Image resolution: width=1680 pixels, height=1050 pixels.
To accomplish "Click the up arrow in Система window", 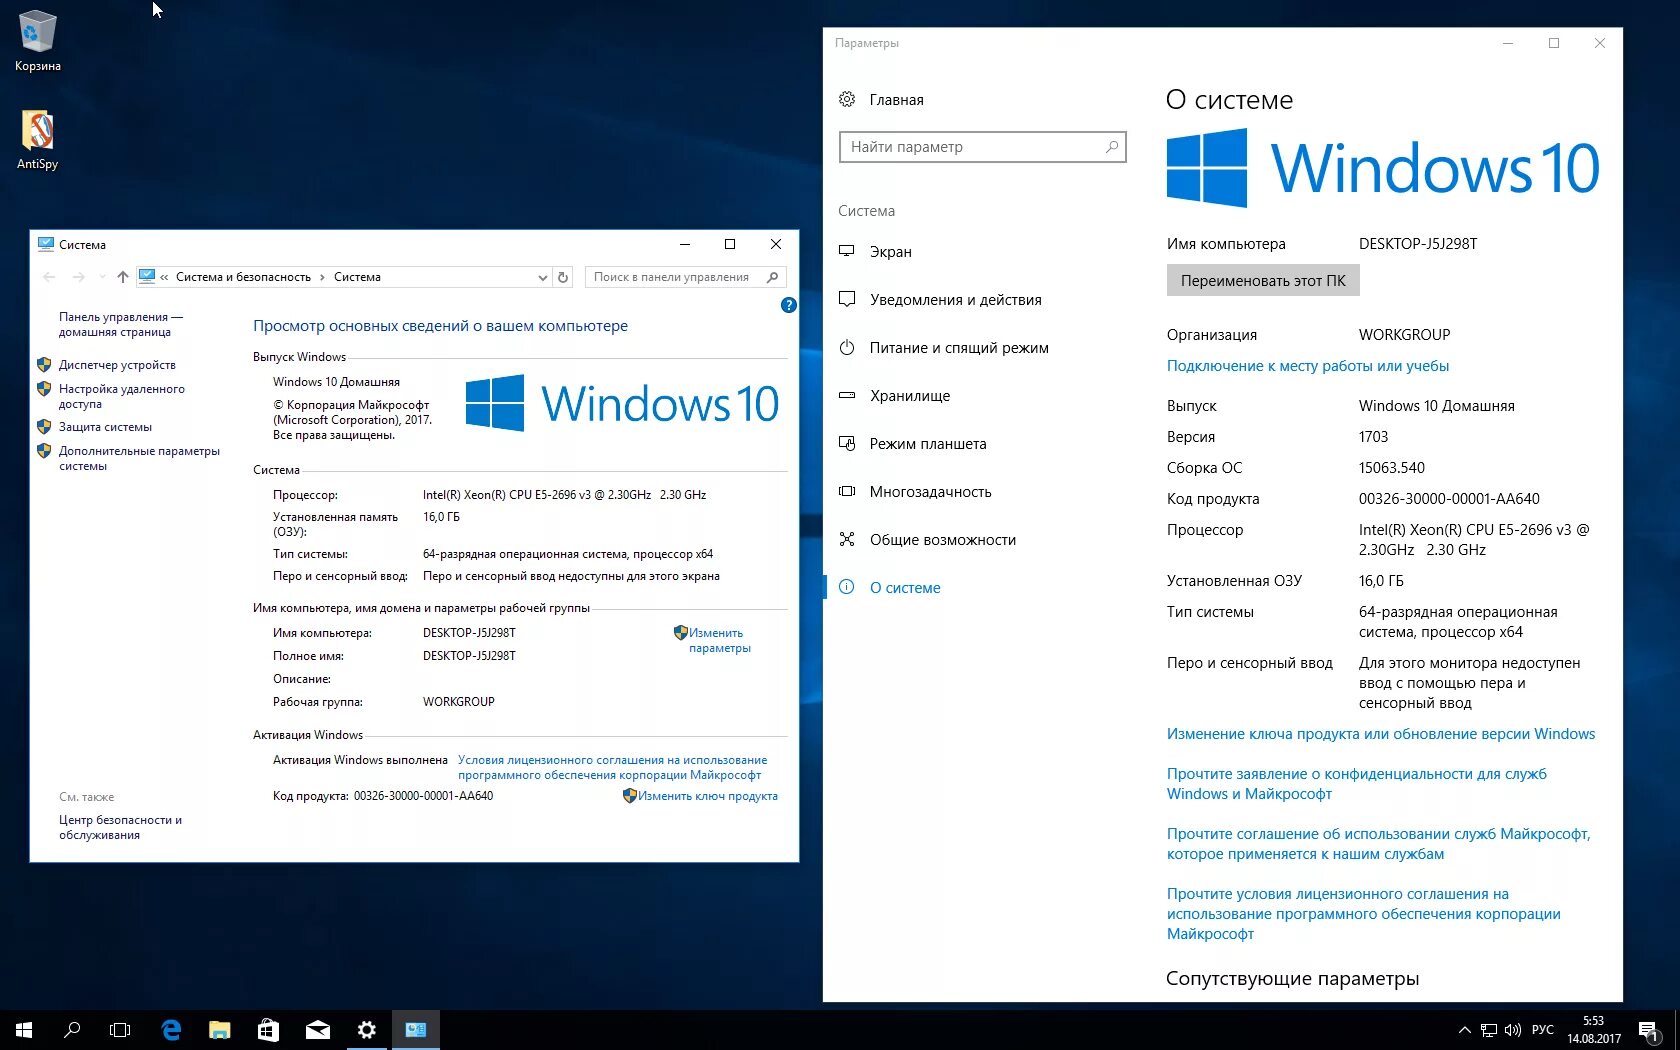I will click(x=122, y=277).
